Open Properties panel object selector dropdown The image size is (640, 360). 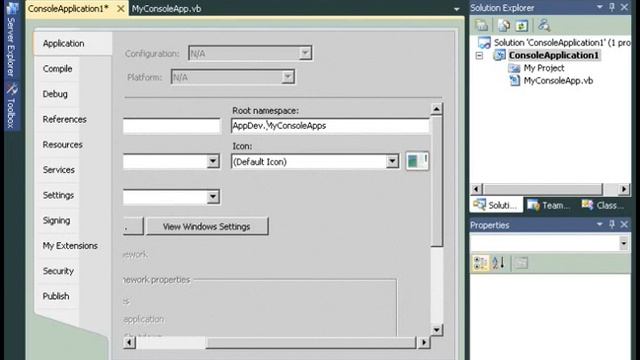tap(623, 243)
